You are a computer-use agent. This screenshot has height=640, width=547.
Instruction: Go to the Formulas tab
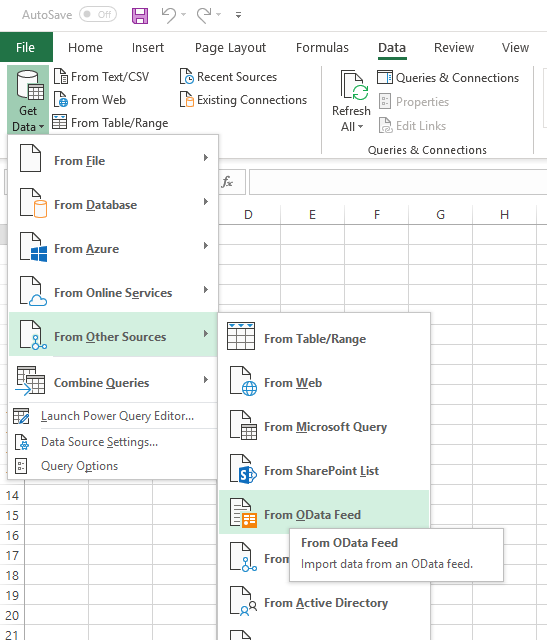(322, 47)
